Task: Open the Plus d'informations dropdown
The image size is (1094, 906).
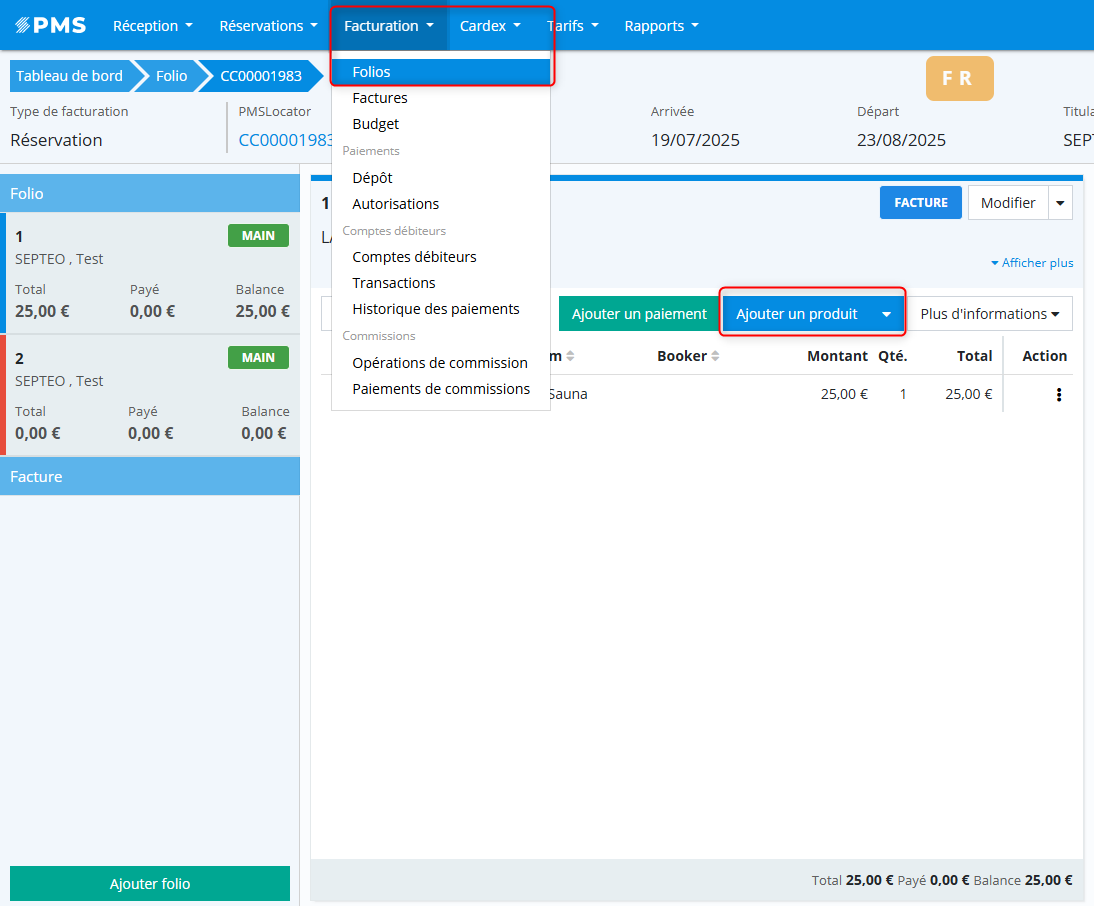Action: click(x=988, y=314)
